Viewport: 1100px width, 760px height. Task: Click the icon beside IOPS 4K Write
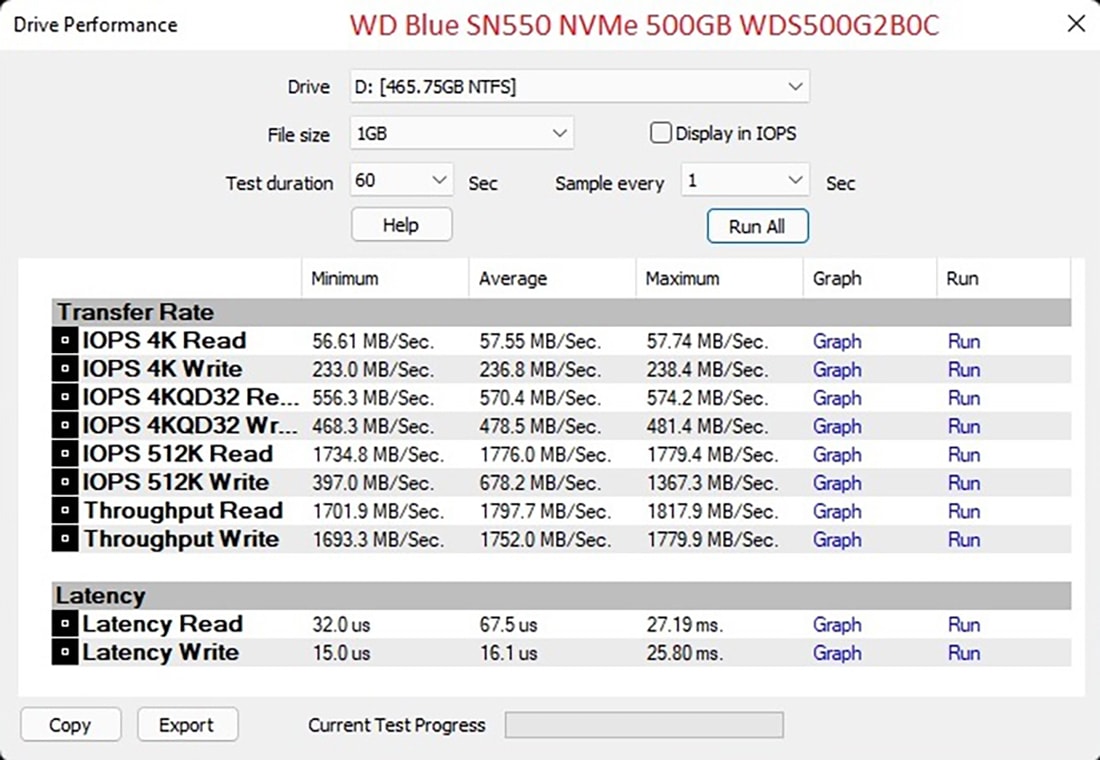(64, 369)
